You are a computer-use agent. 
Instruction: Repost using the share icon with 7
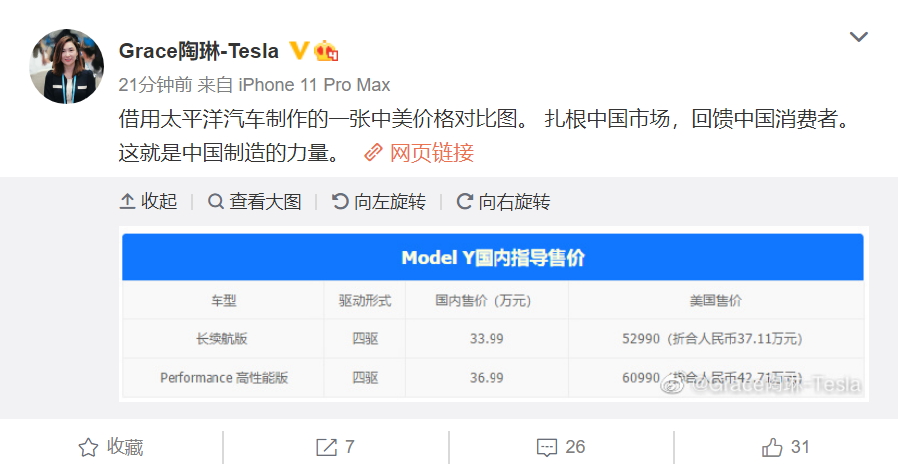coord(335,447)
